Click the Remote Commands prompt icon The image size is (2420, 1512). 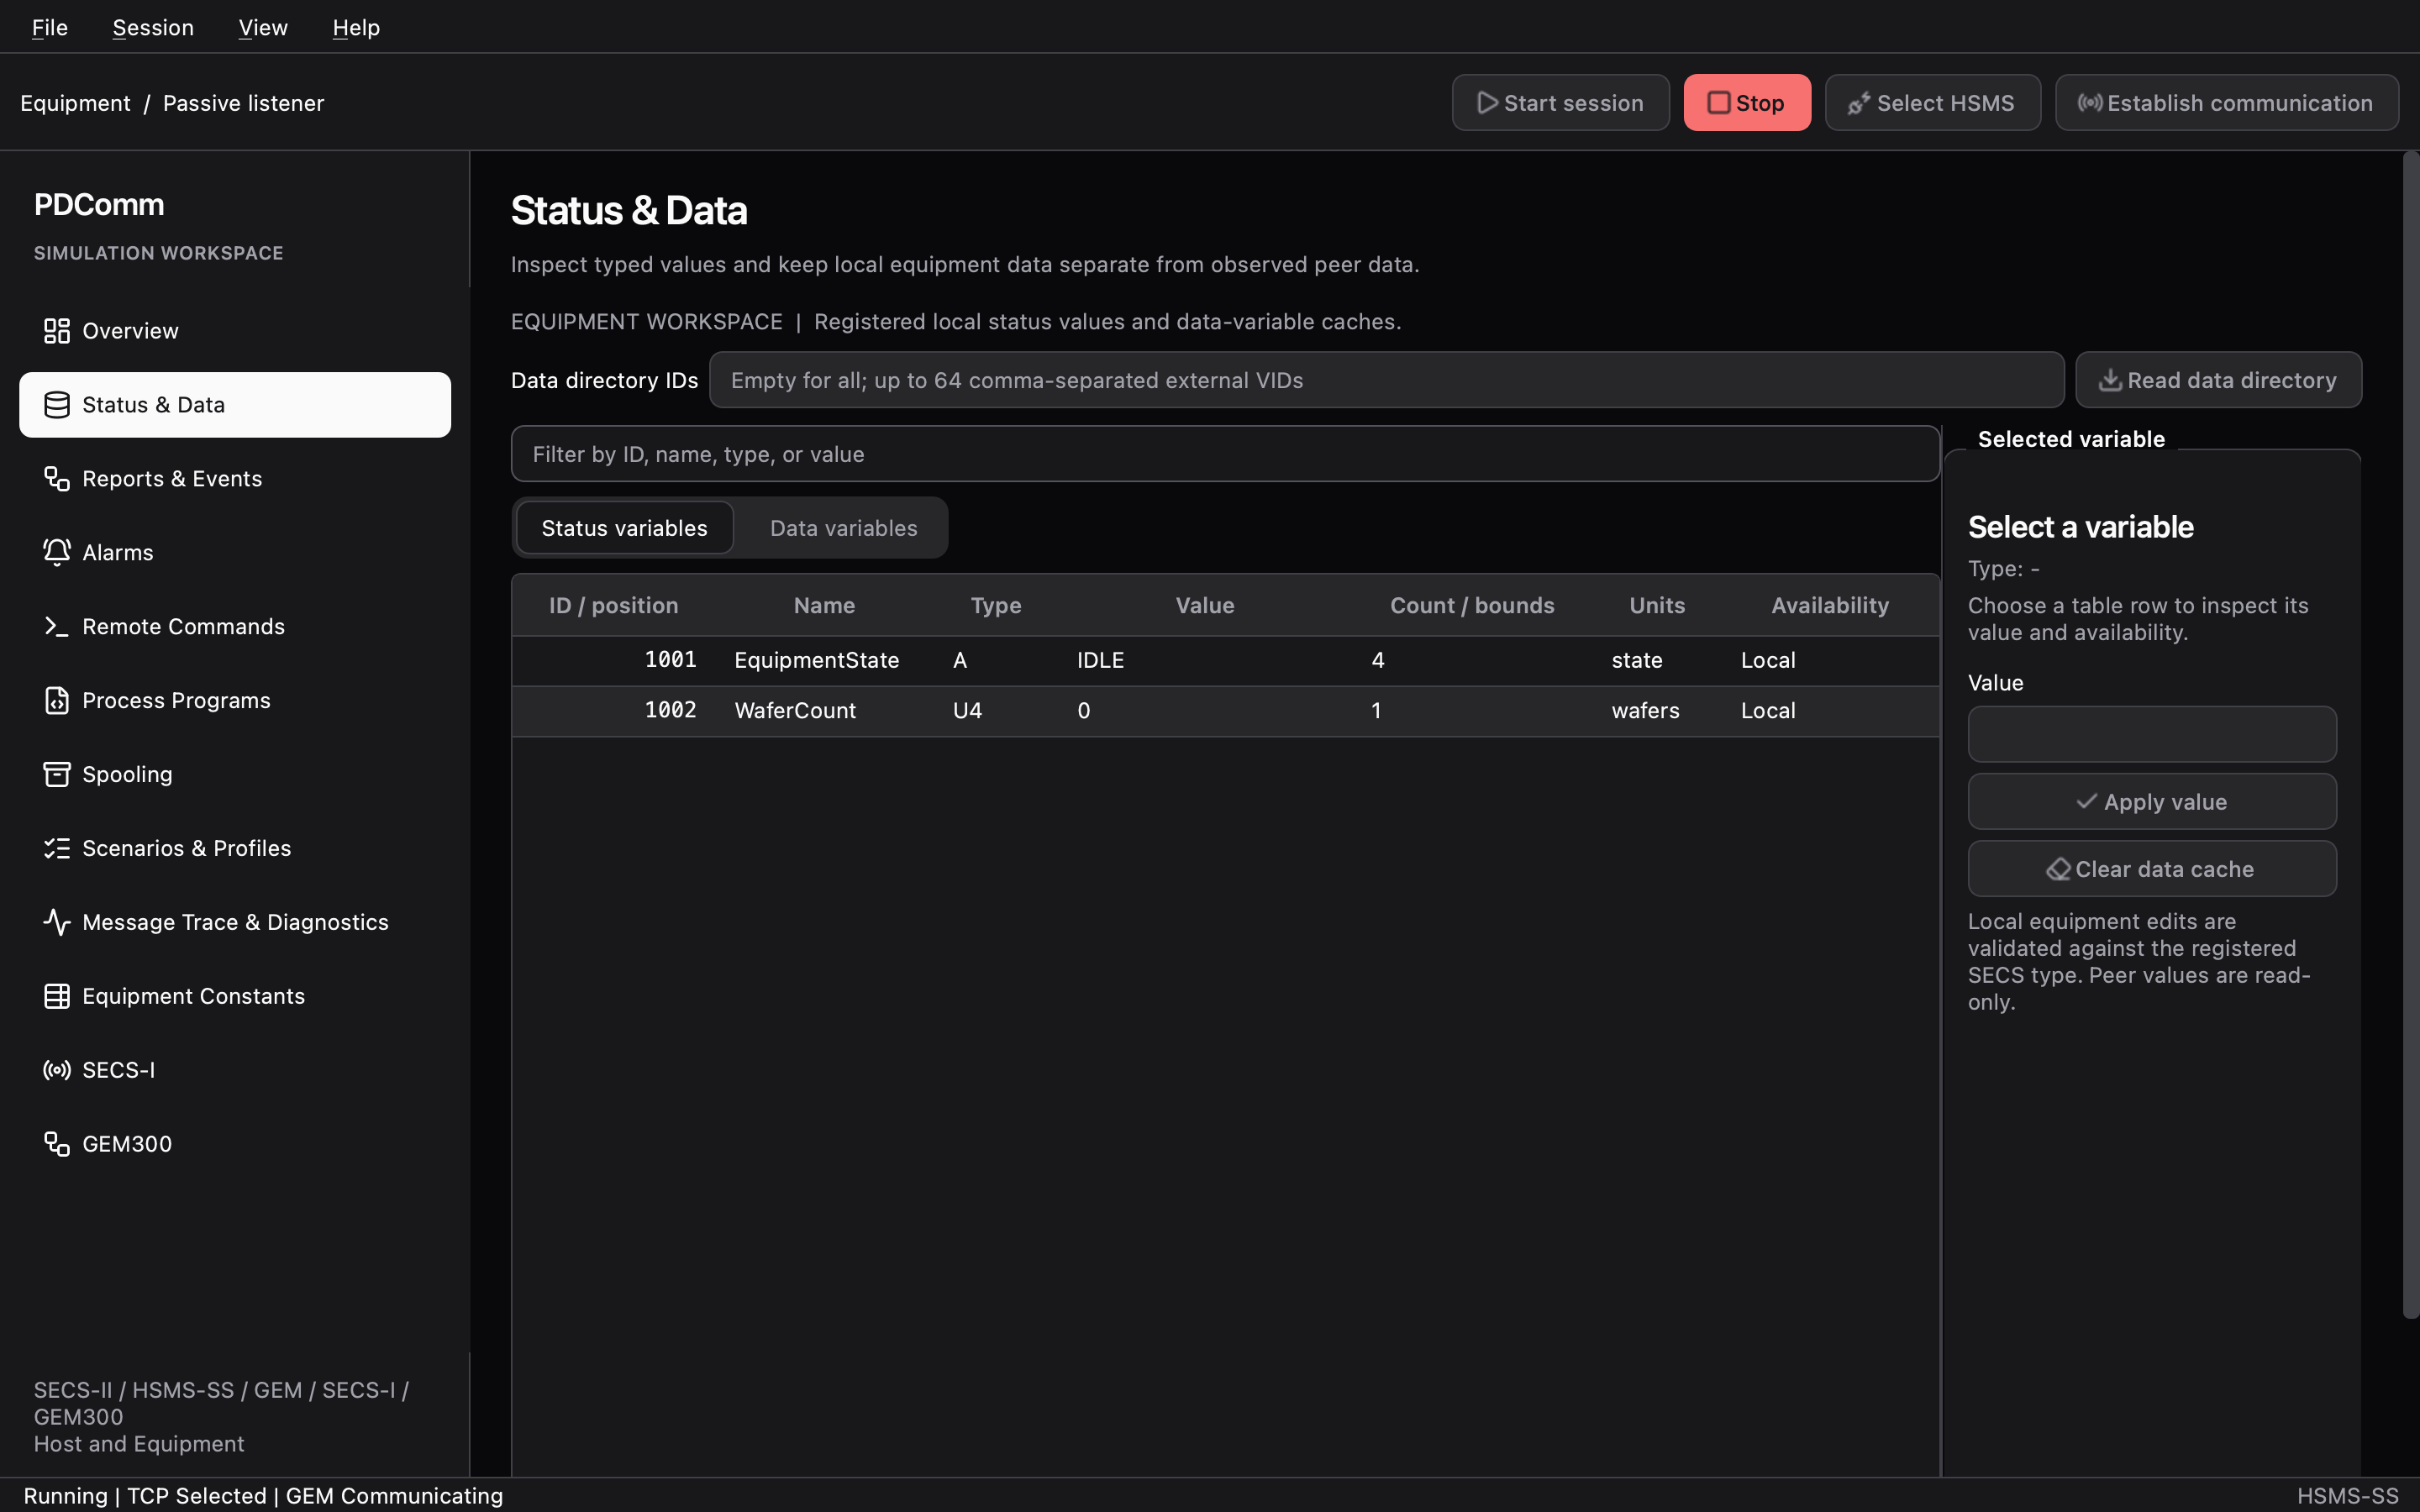57,627
